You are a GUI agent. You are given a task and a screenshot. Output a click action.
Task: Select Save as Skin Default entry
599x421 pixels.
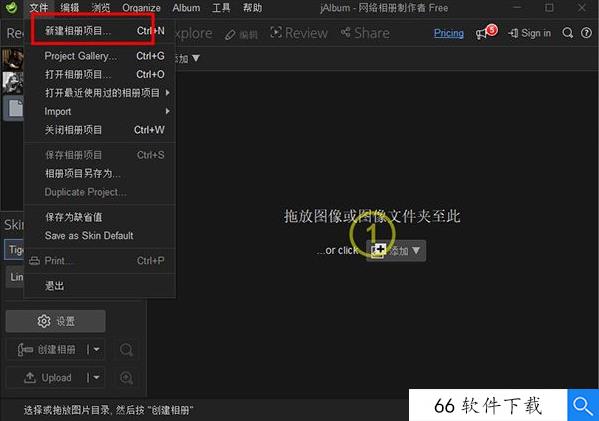[x=100, y=236]
